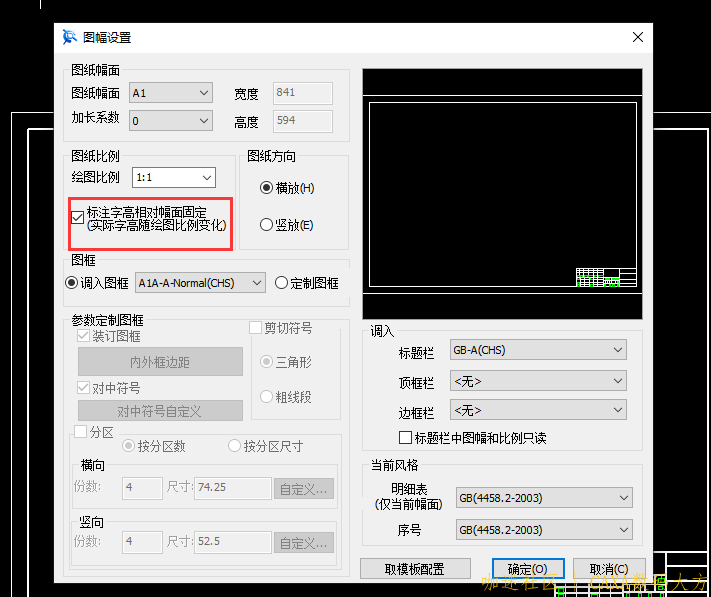This screenshot has height=597, width=711.
Task: Choose the 调入图框 radio option
Action: tap(72, 283)
